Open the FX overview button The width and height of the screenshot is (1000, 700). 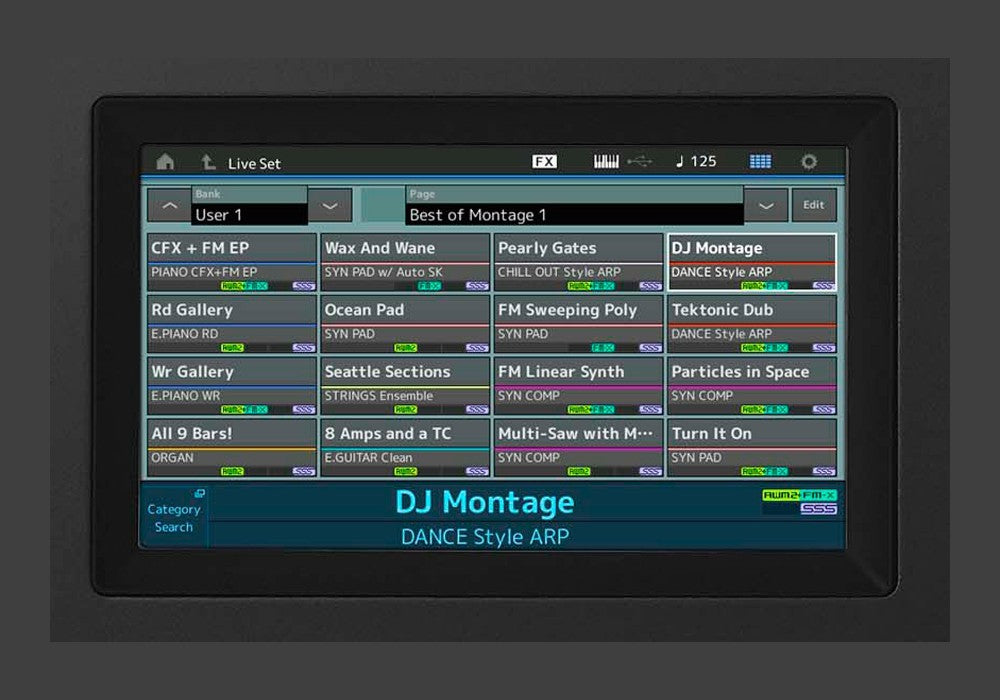click(544, 162)
